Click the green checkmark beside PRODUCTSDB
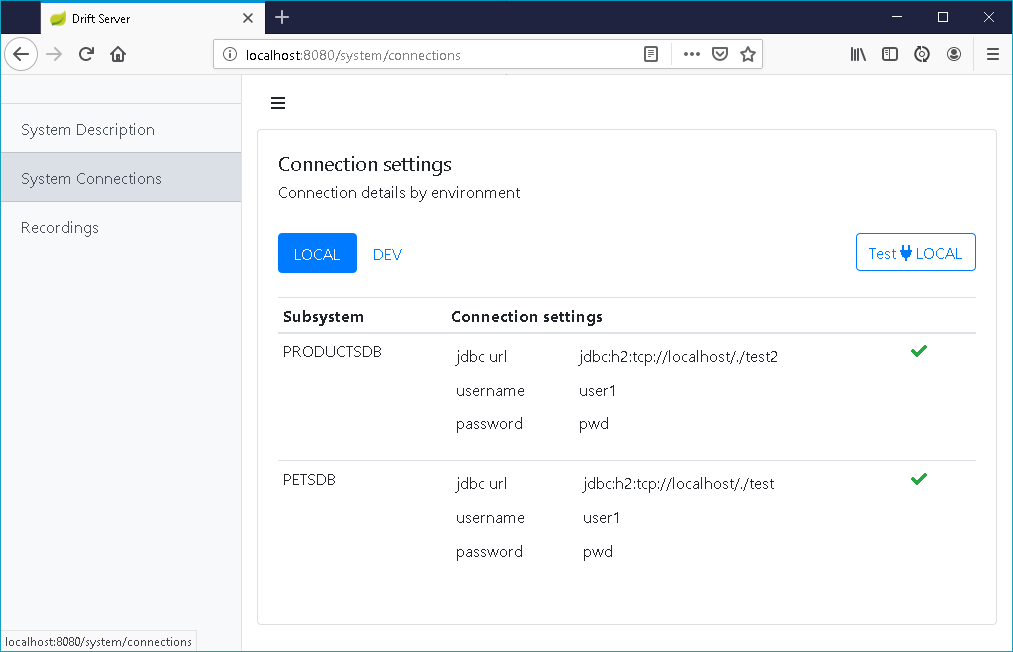The height and width of the screenshot is (652, 1013). pyautogui.click(x=918, y=351)
